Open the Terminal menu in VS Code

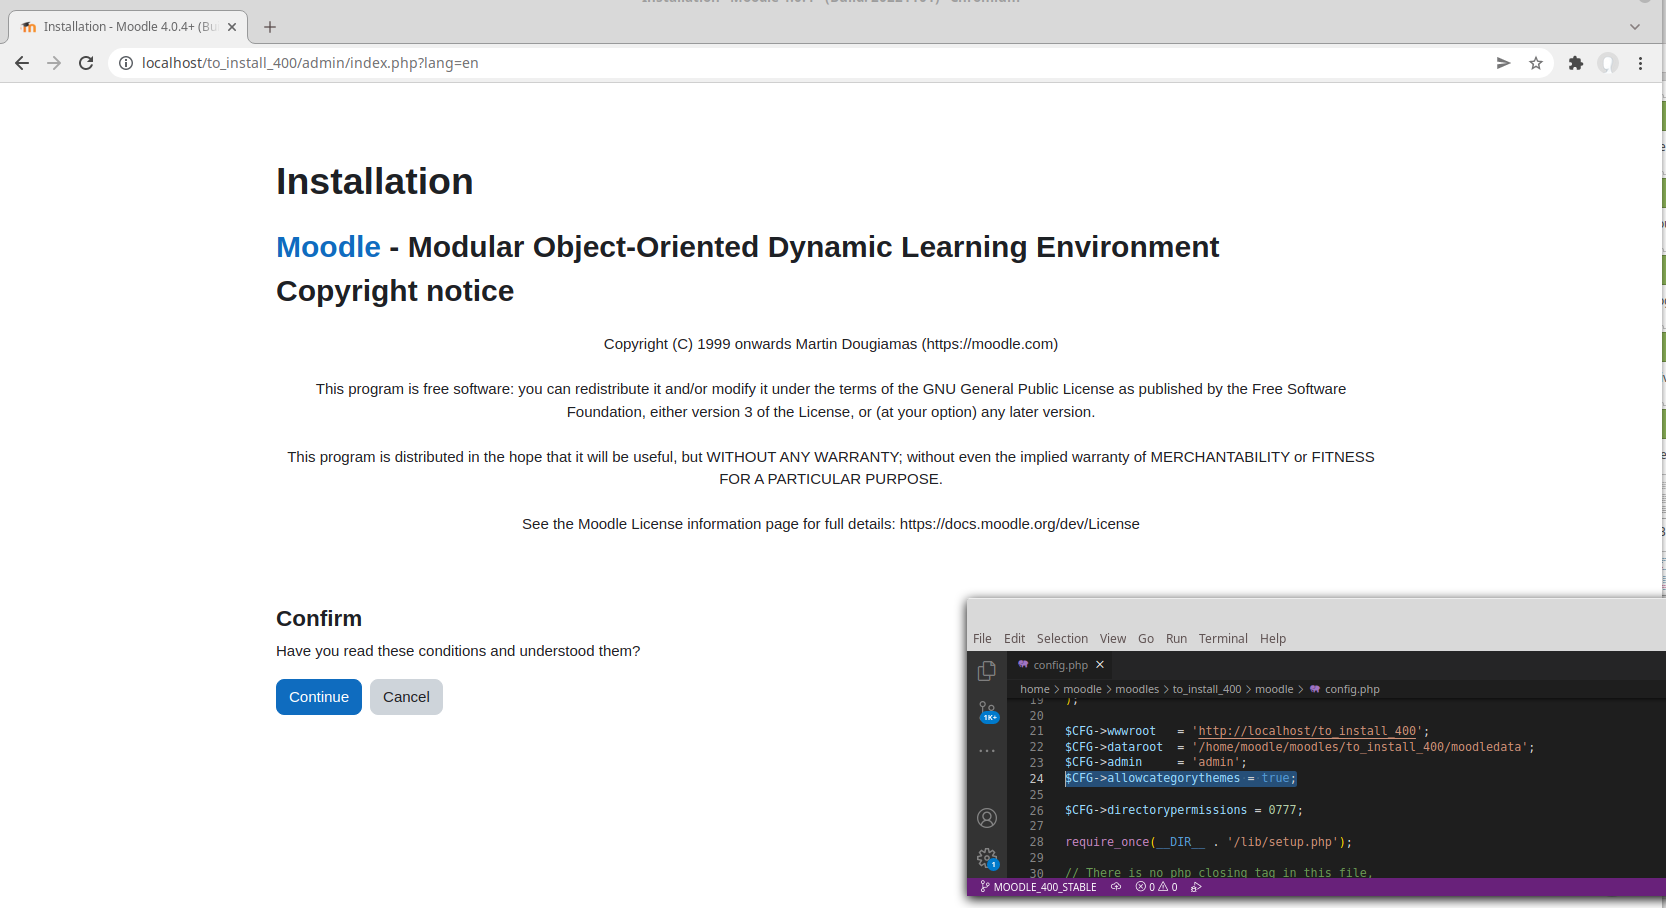(x=1223, y=639)
